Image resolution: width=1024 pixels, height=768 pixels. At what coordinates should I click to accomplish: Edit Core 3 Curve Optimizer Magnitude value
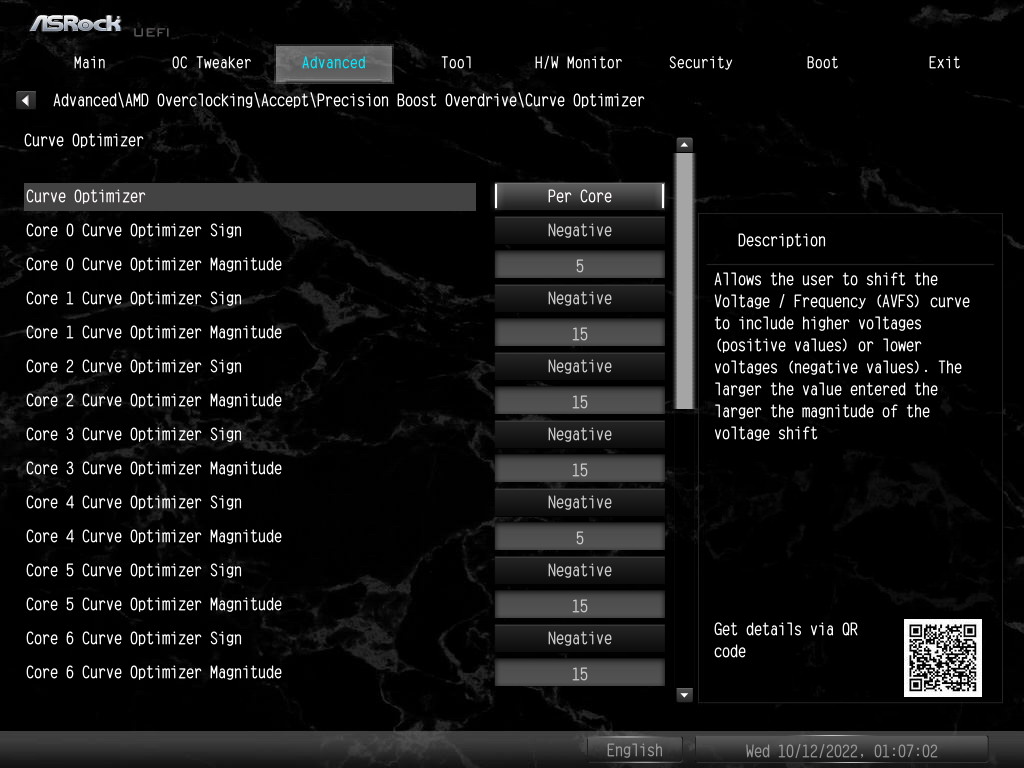579,469
